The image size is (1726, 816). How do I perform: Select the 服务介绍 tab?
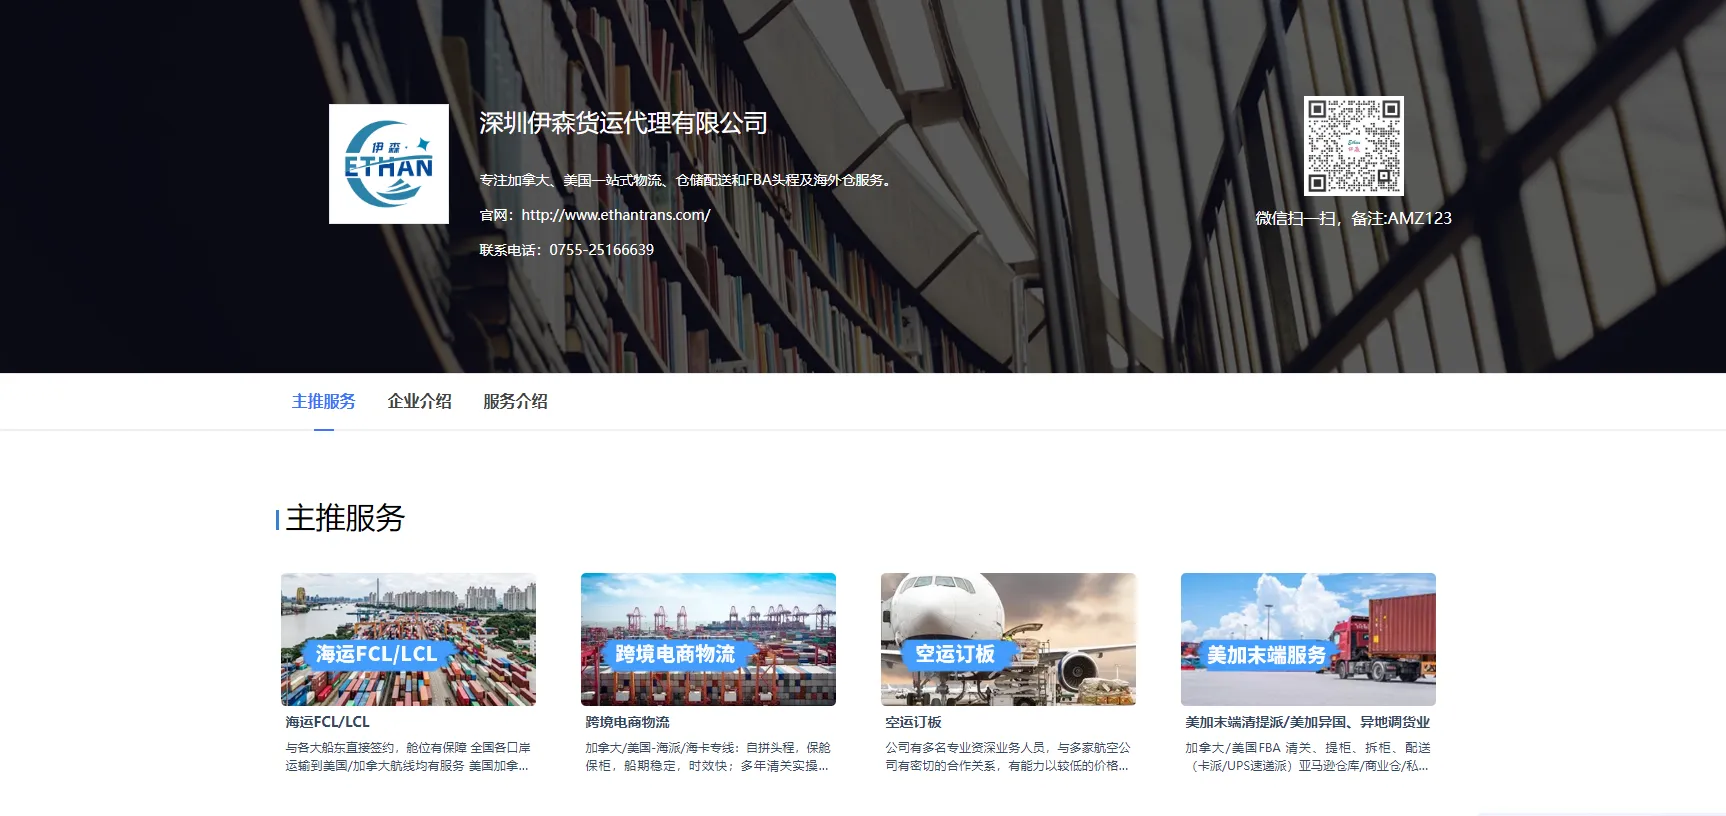point(515,401)
